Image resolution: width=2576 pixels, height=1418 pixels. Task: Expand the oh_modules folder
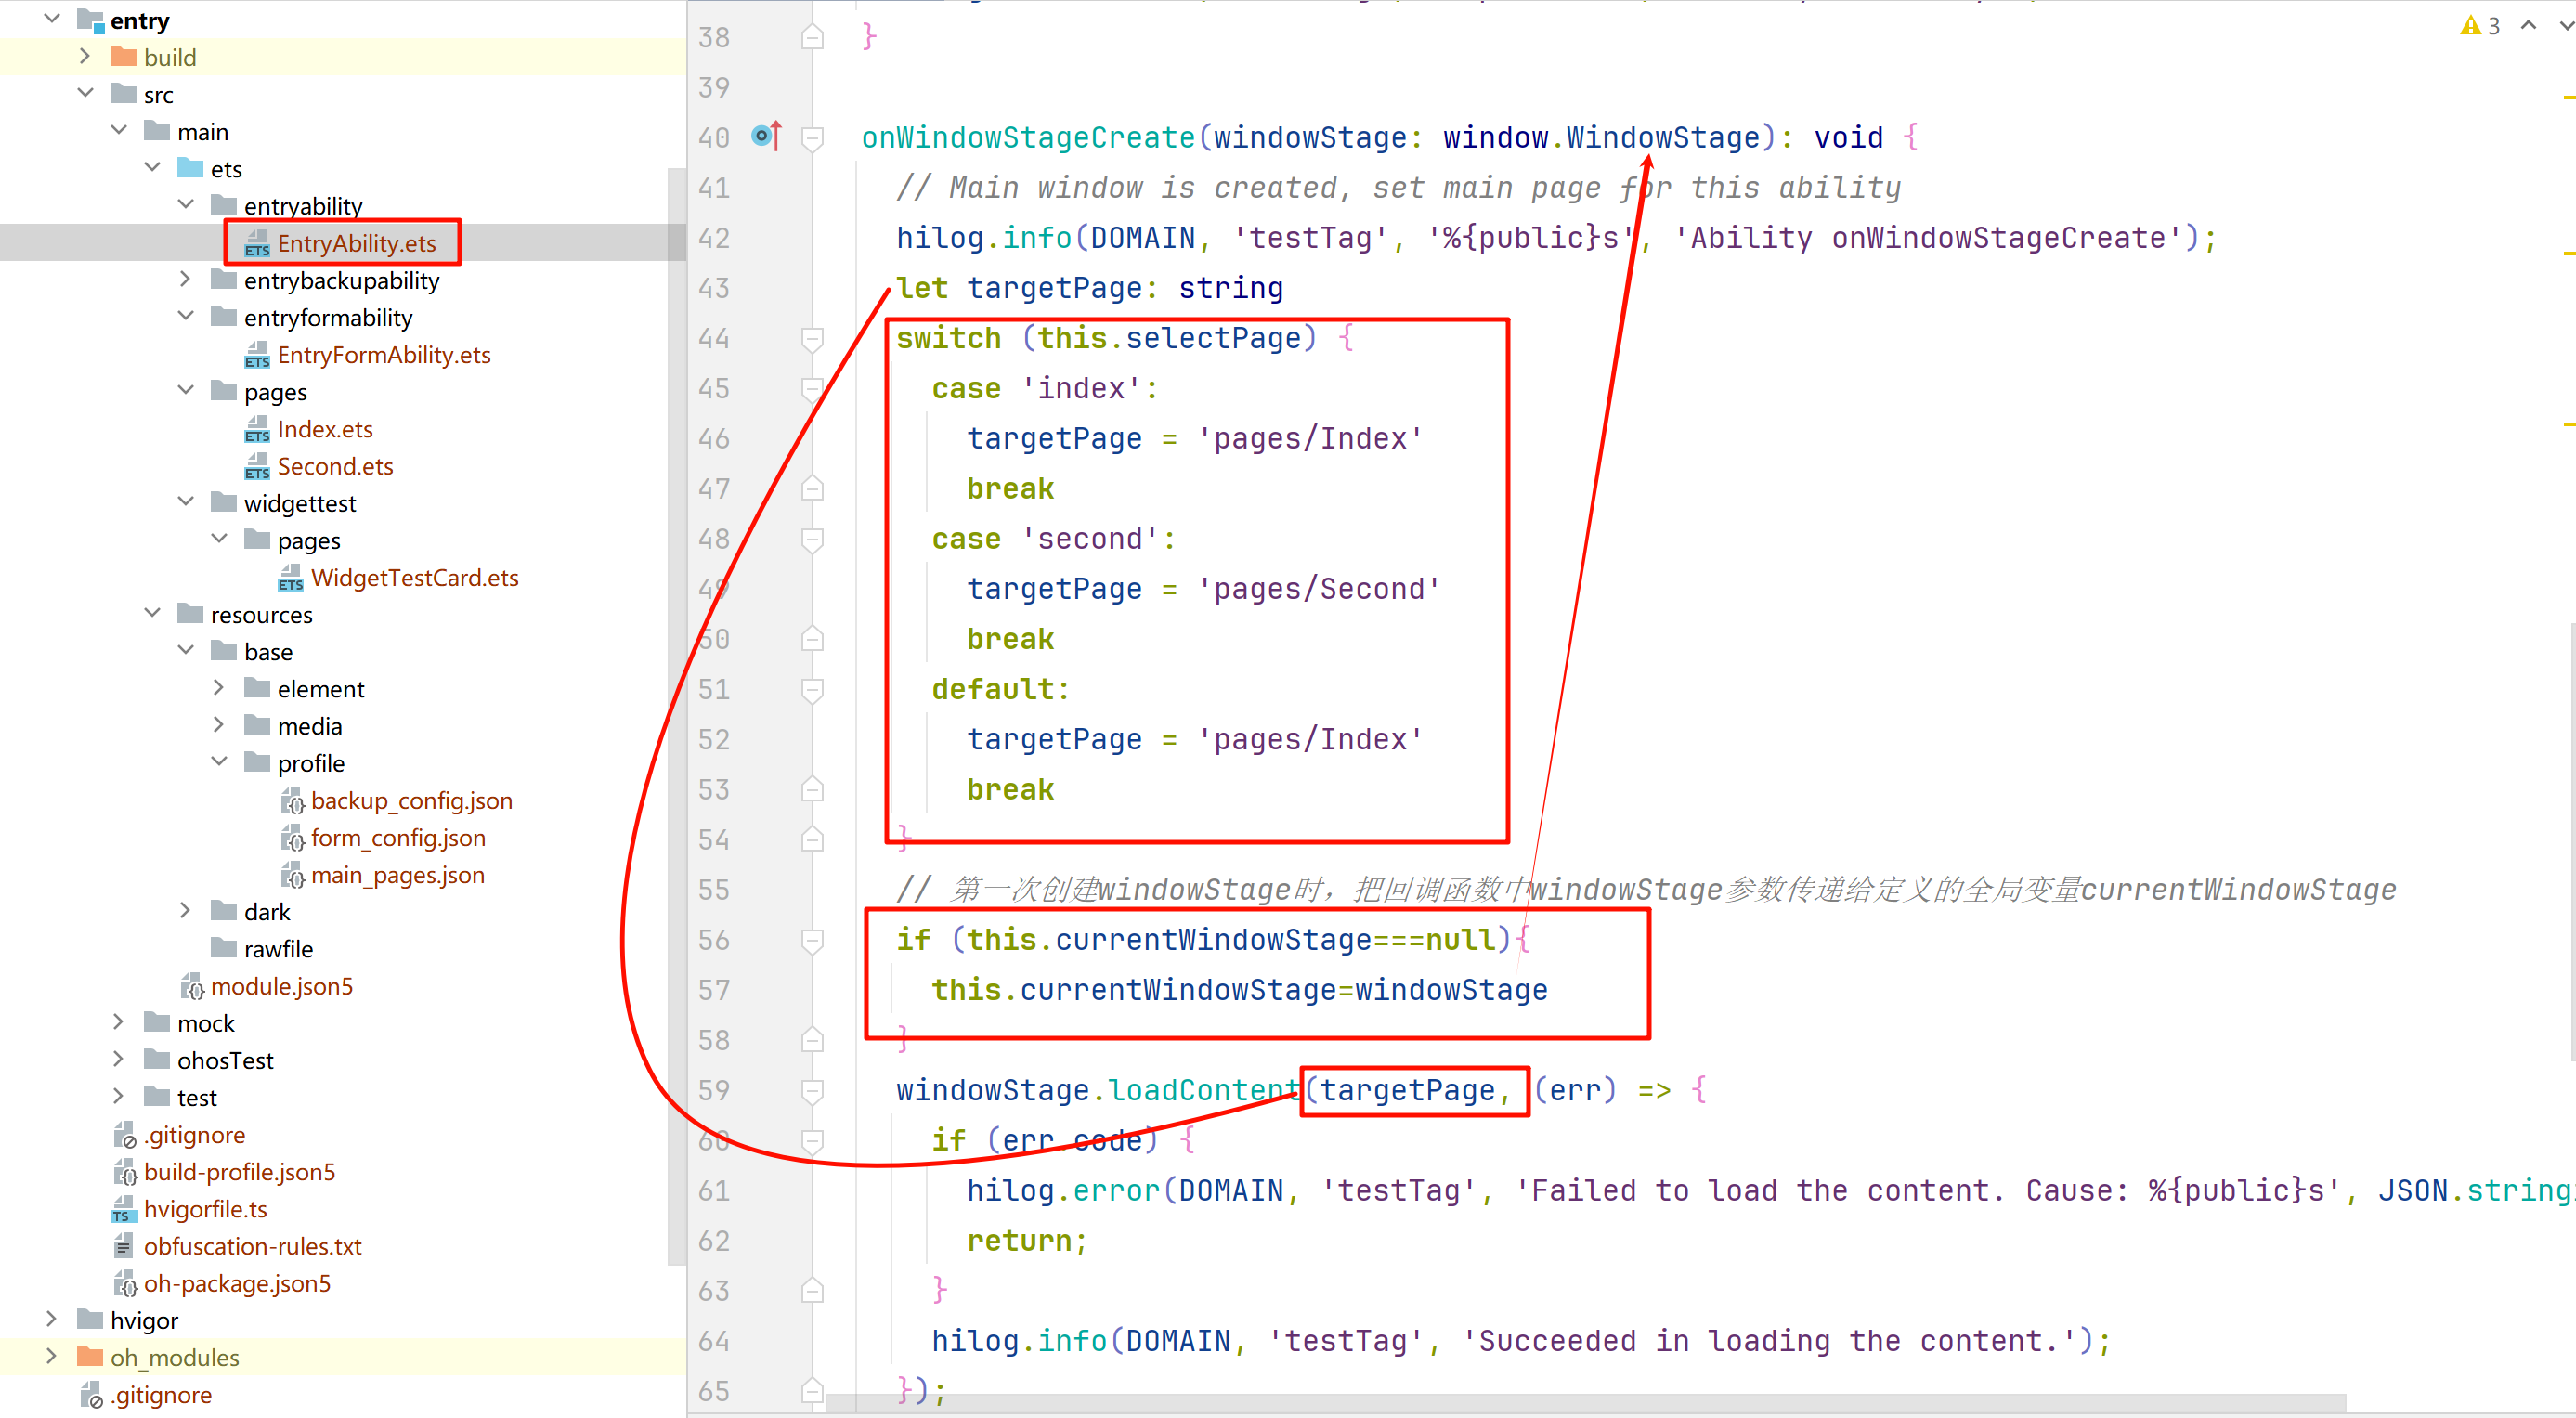pos(52,1357)
